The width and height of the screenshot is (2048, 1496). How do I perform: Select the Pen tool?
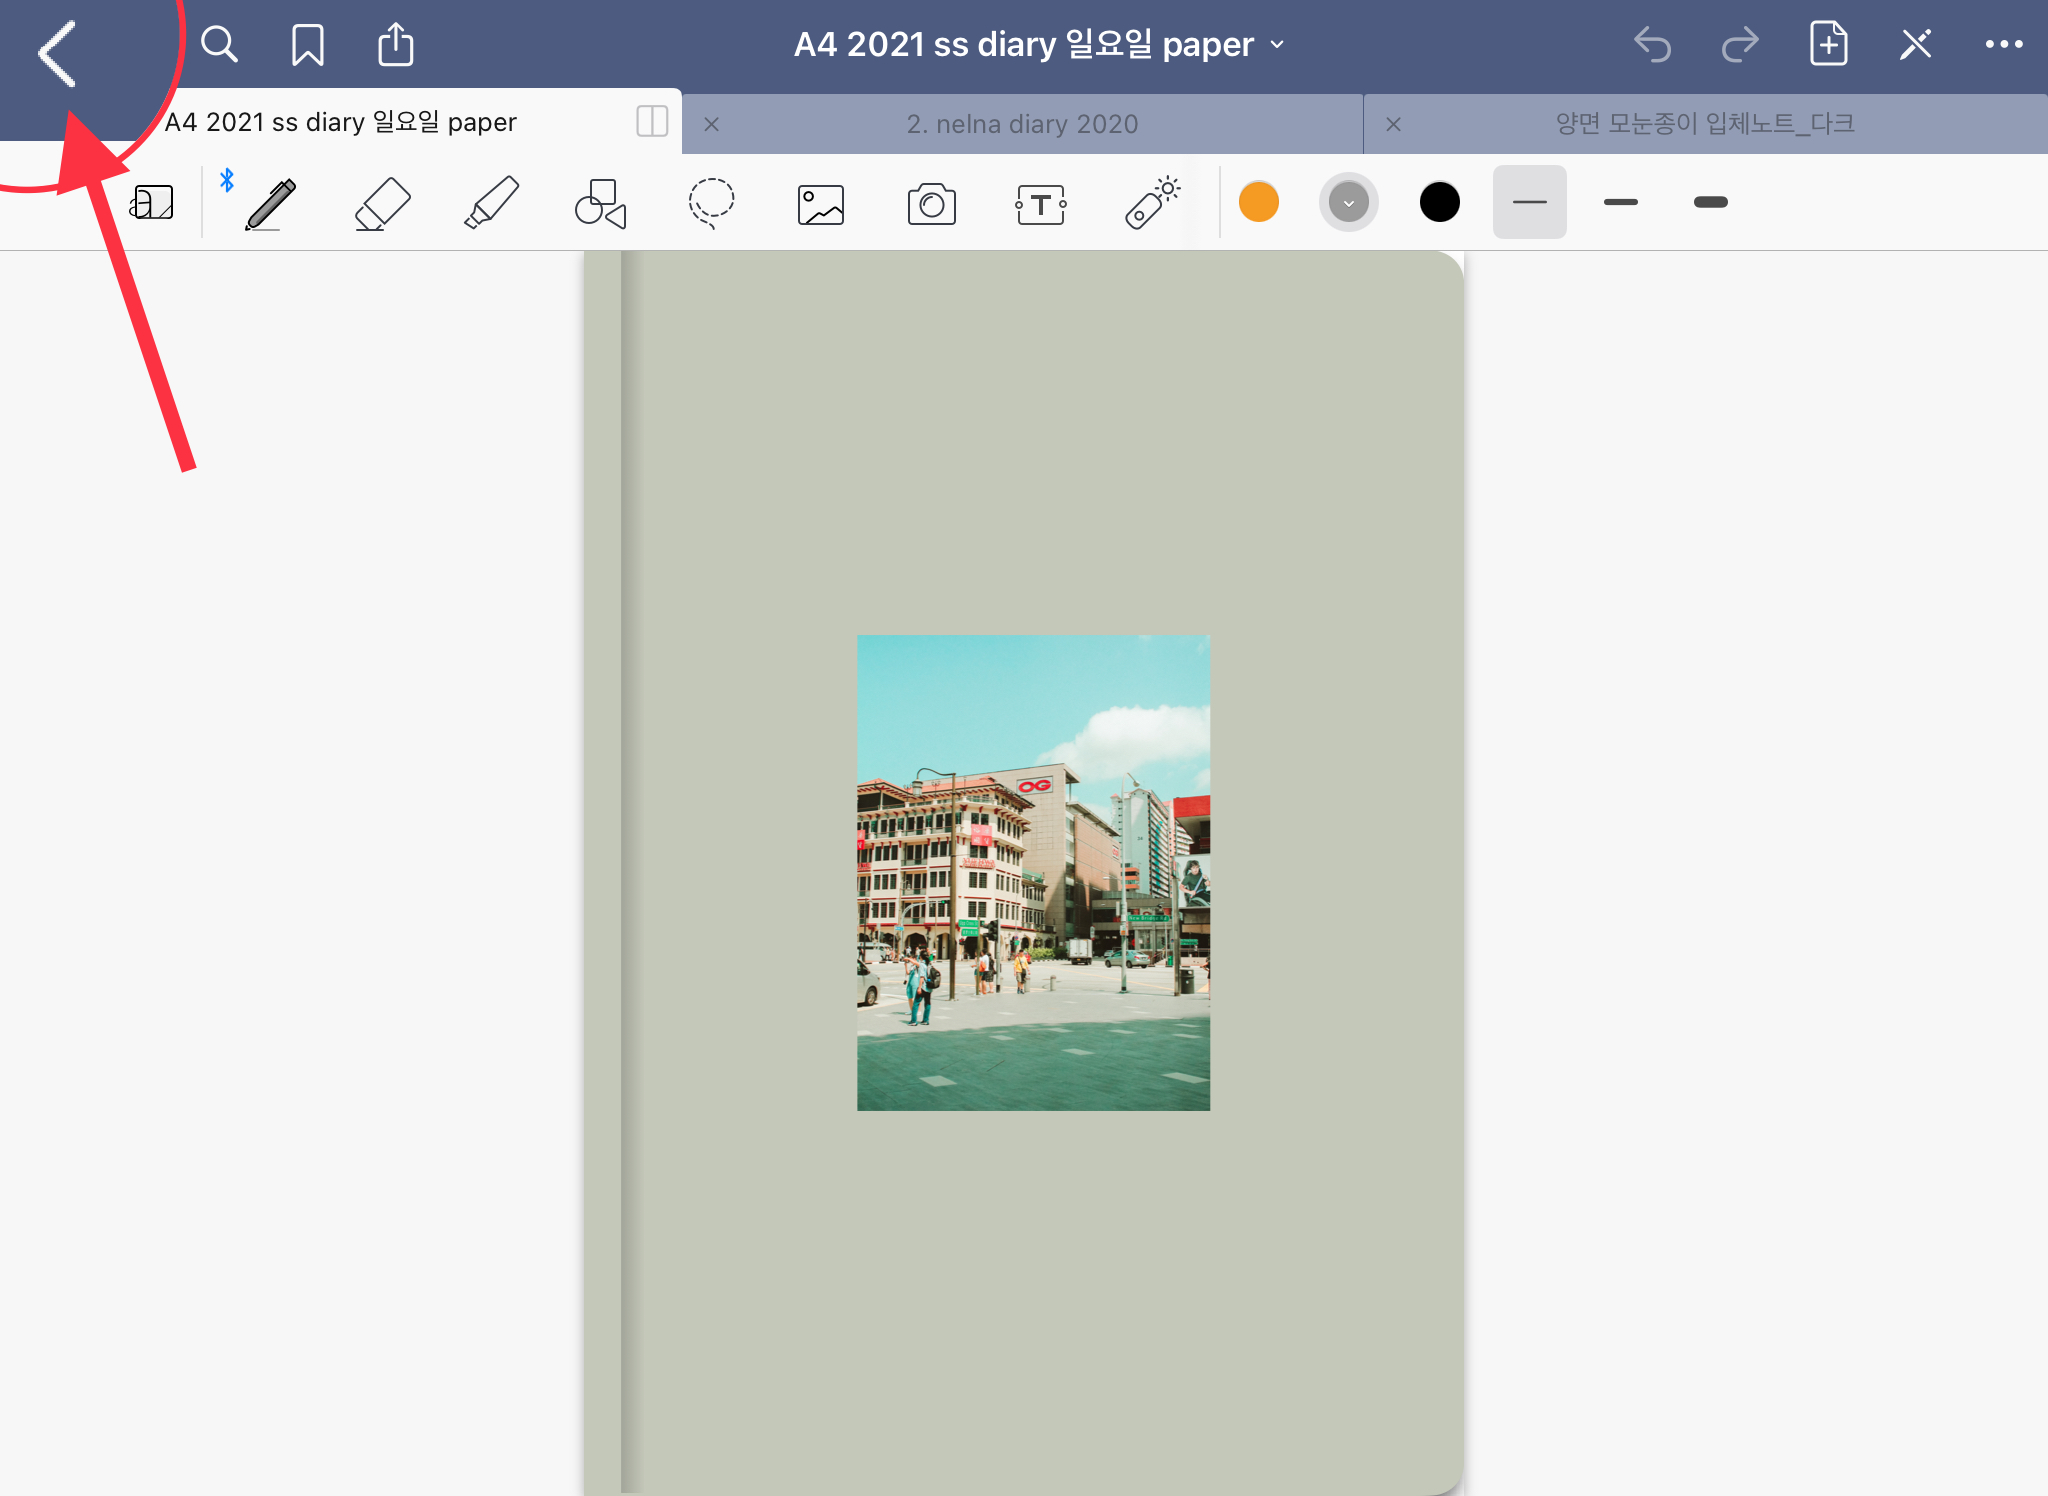(x=270, y=204)
